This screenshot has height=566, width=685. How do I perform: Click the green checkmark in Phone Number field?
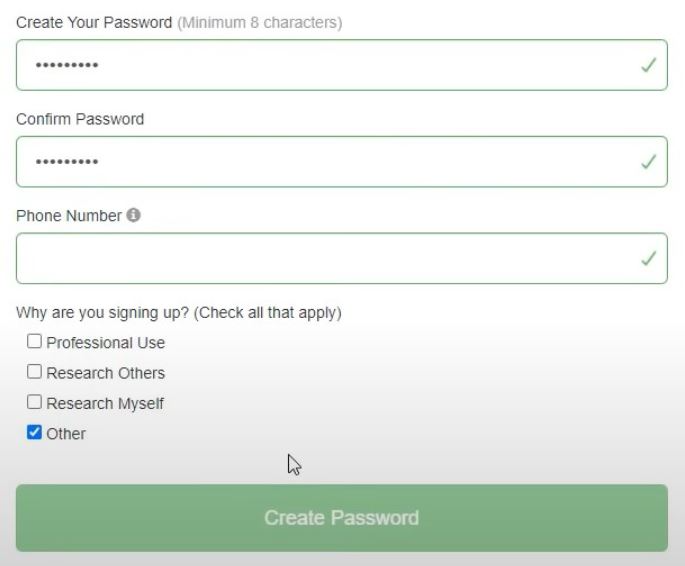coord(648,258)
